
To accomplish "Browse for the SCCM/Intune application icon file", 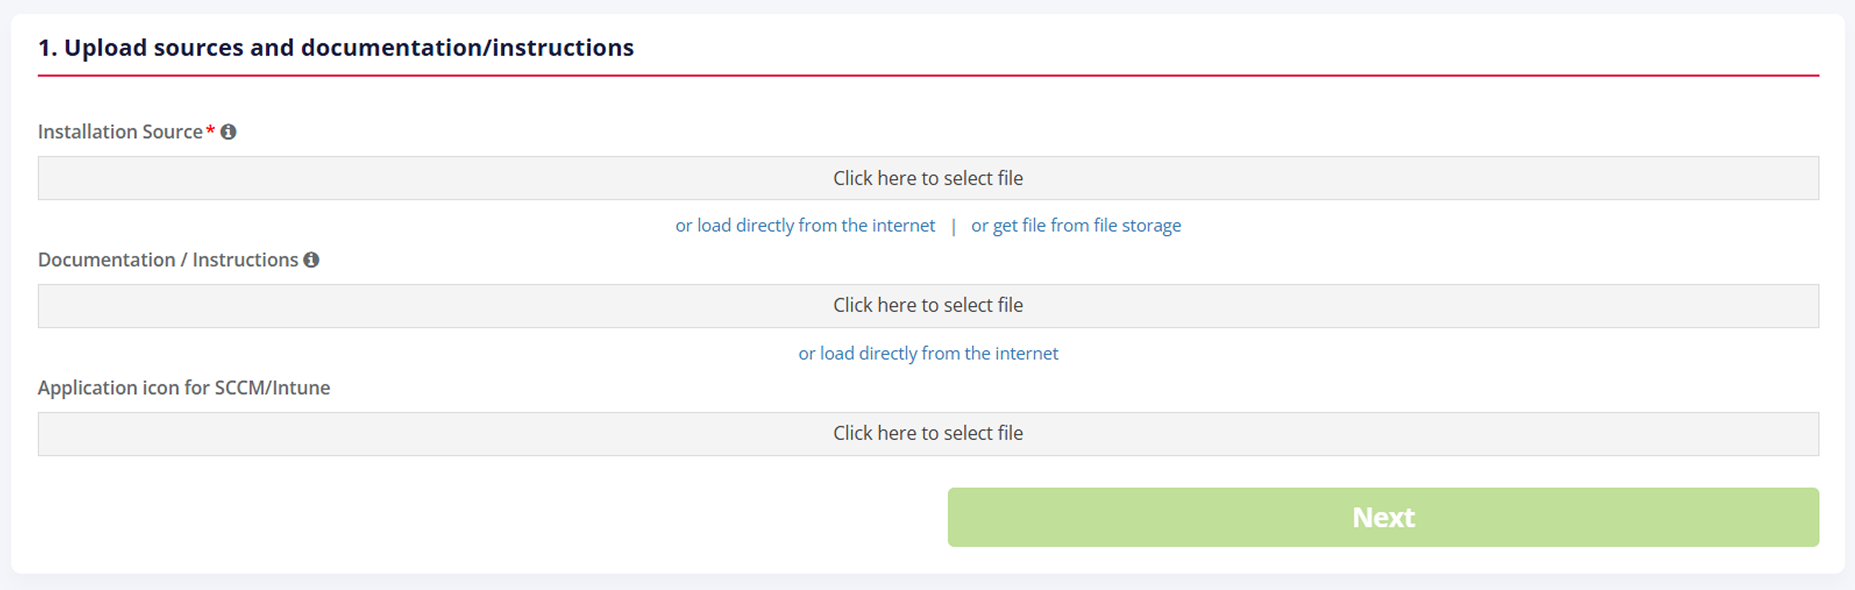I will click(x=927, y=434).
